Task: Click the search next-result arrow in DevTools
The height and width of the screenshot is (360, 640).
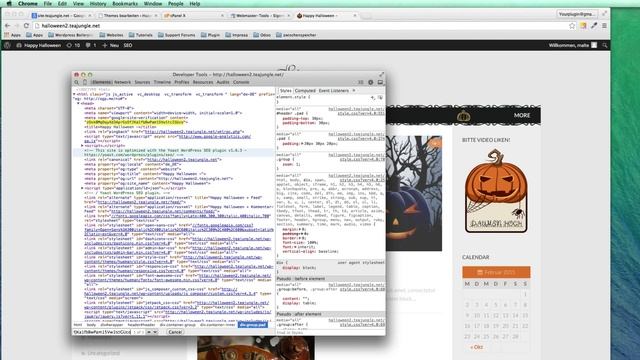Action: click(155, 332)
